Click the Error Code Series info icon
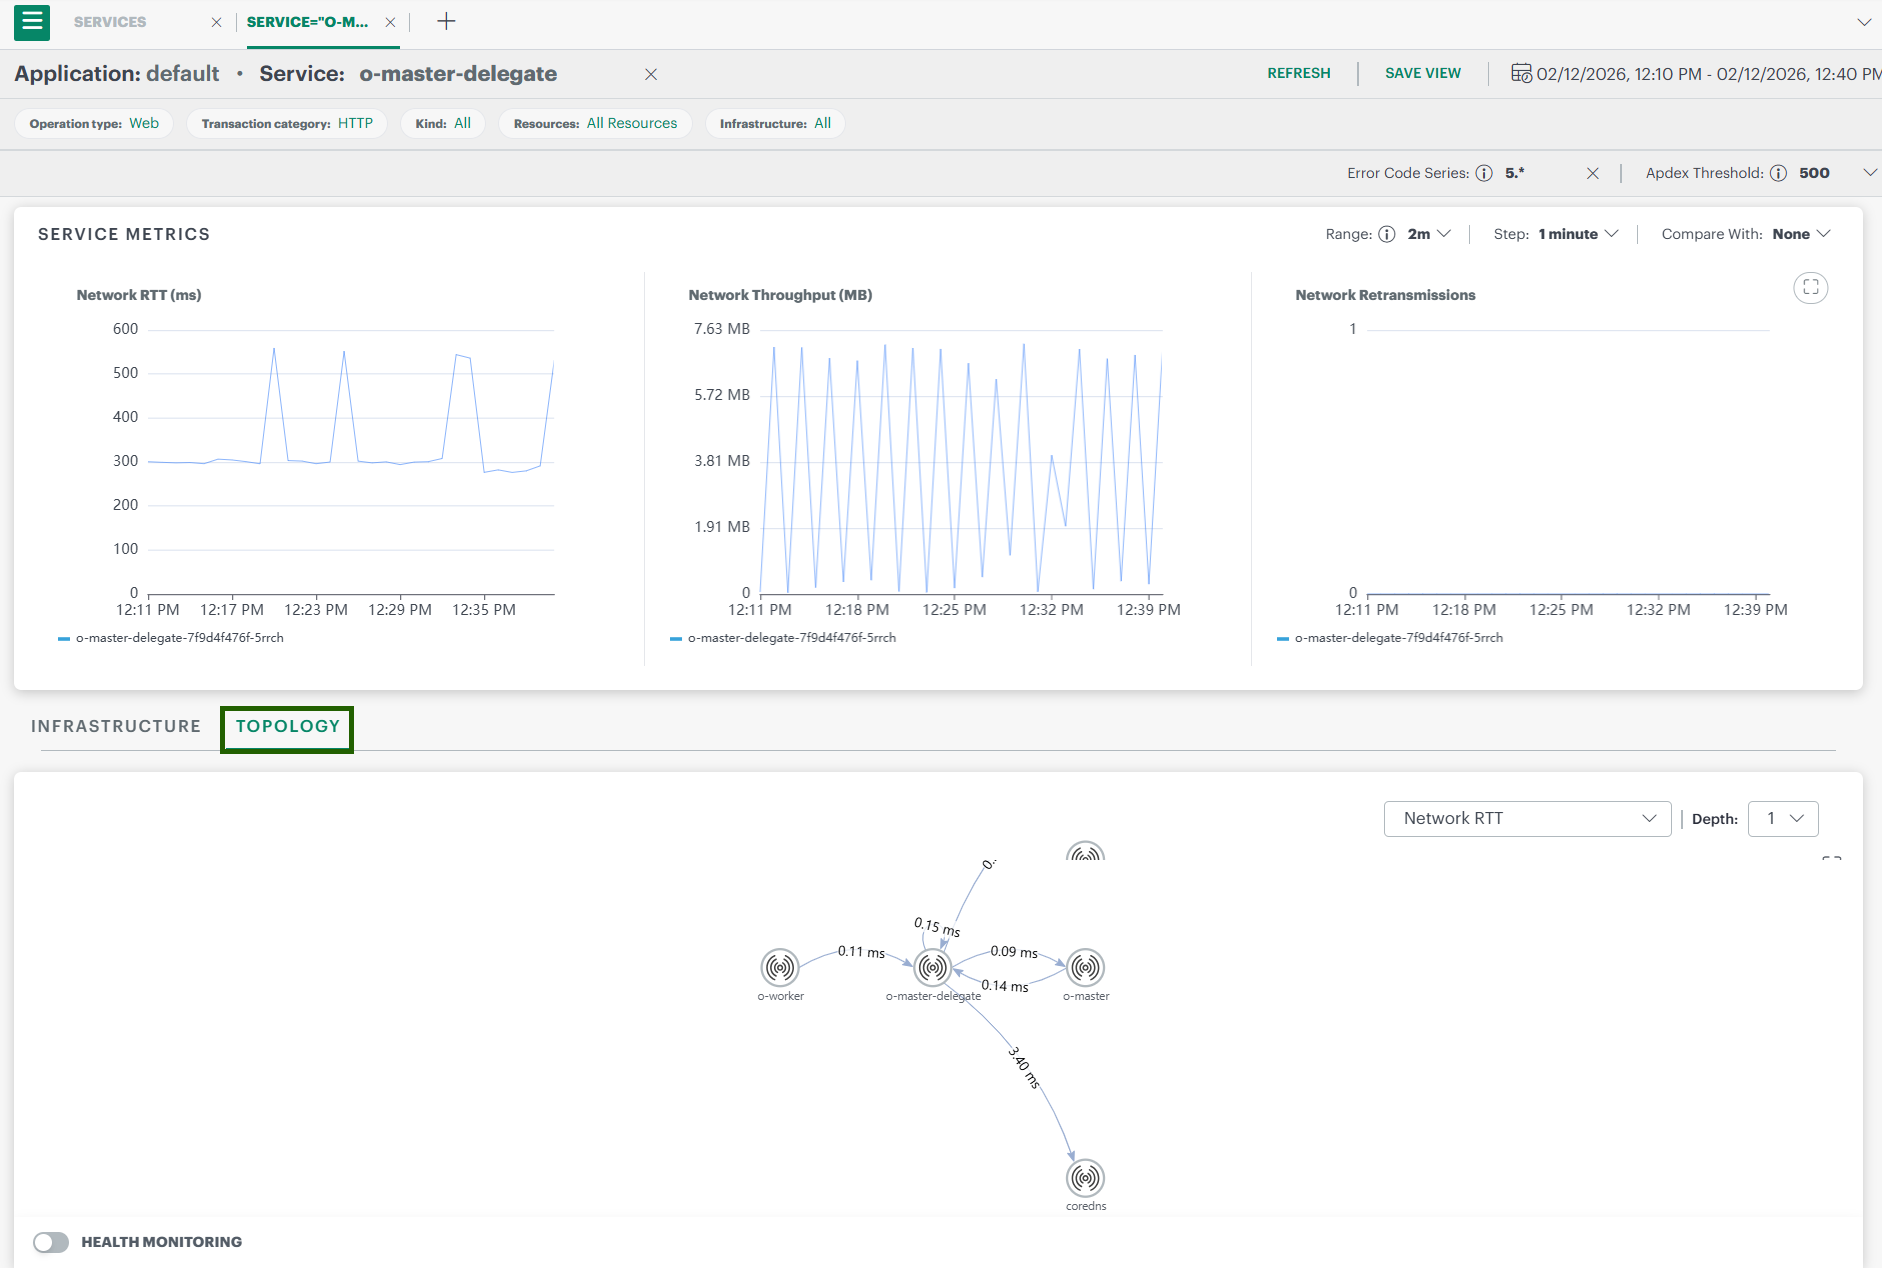Viewport: 1882px width, 1268px height. click(1484, 173)
